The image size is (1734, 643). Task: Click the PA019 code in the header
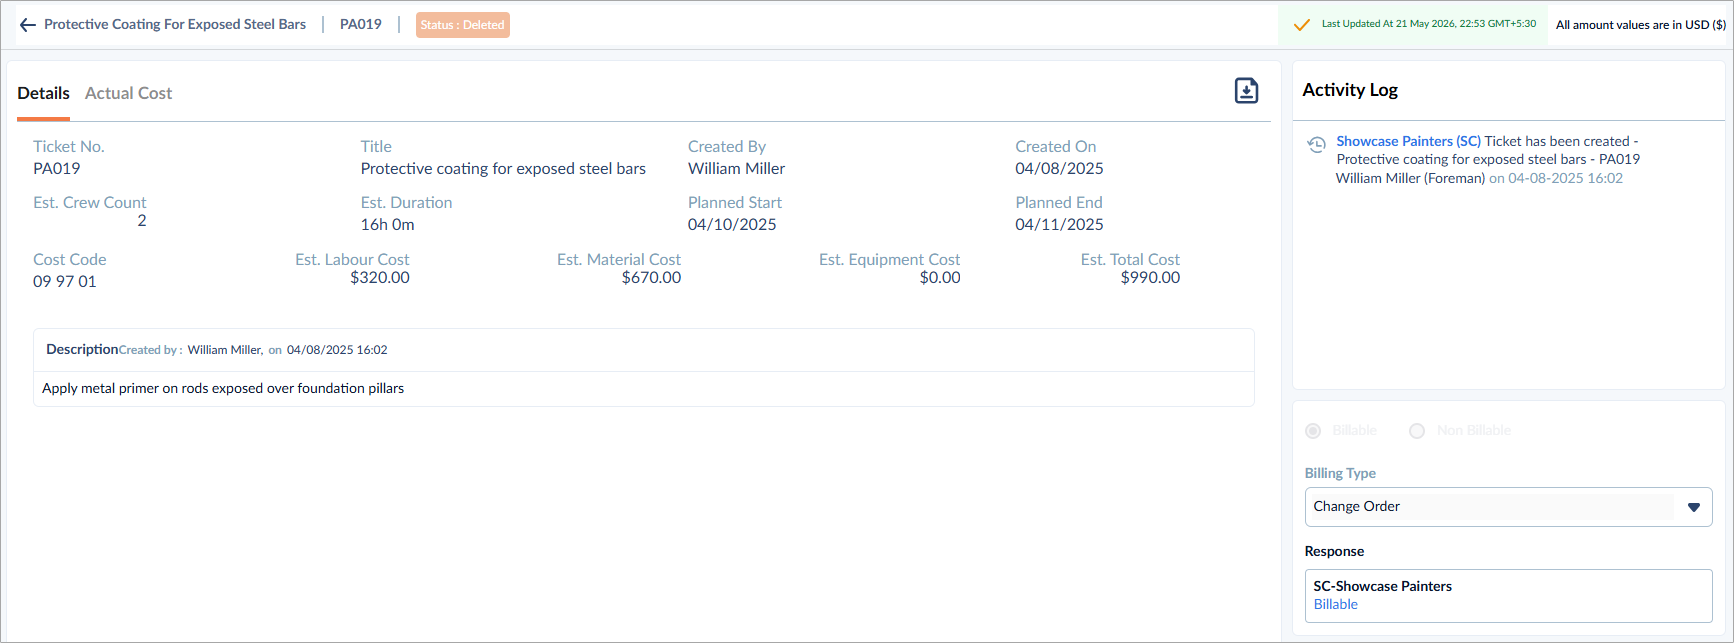click(361, 24)
